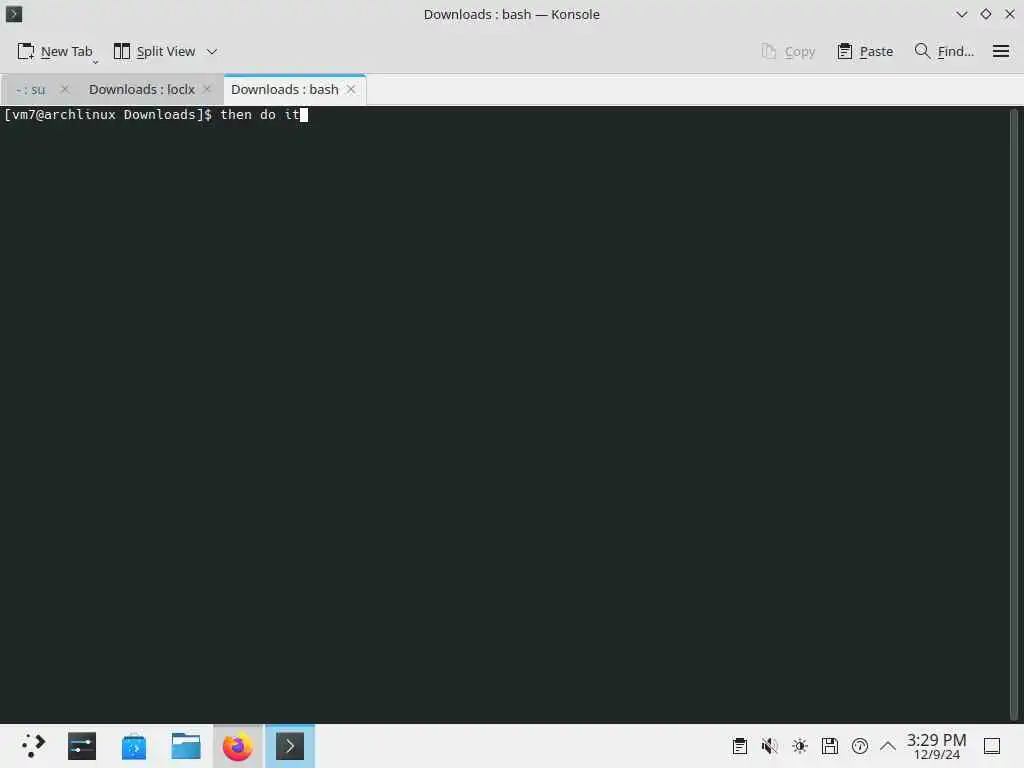Switch to Firefox from taskbar
The height and width of the screenshot is (768, 1024).
(x=238, y=746)
